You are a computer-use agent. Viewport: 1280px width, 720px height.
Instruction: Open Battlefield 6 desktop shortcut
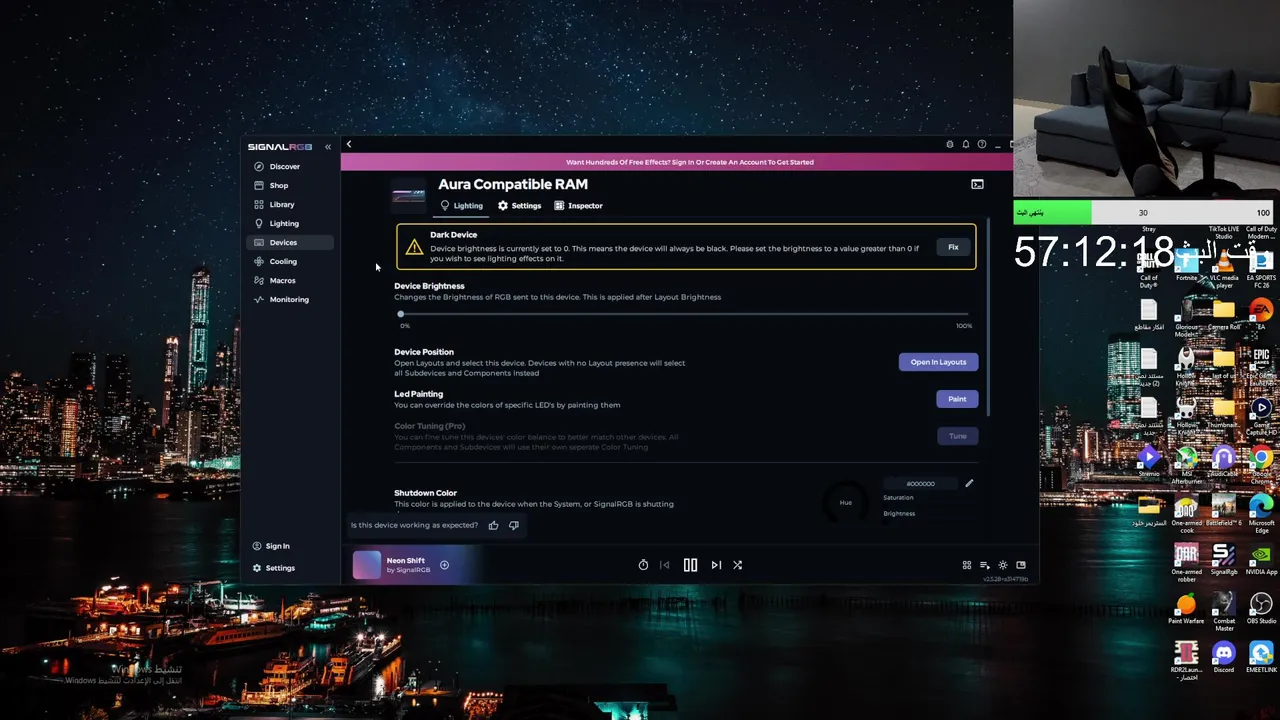pyautogui.click(x=1224, y=511)
